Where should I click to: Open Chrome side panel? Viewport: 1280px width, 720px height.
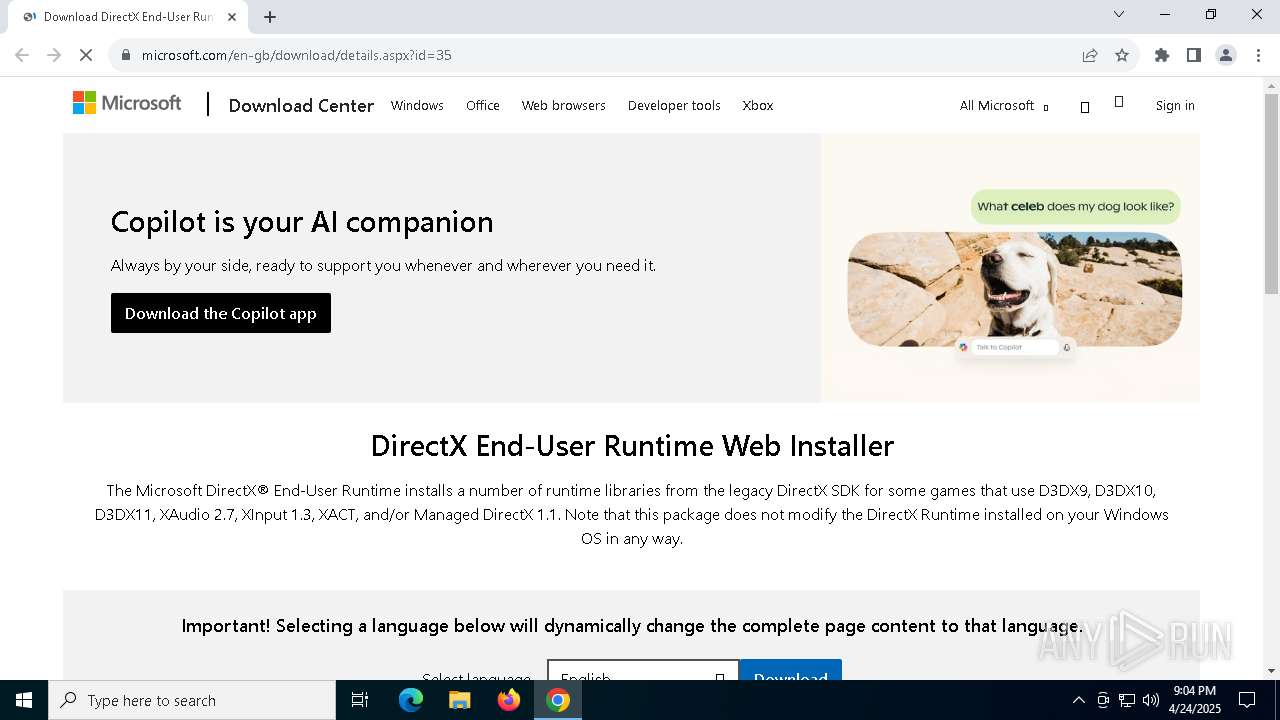coord(1194,55)
